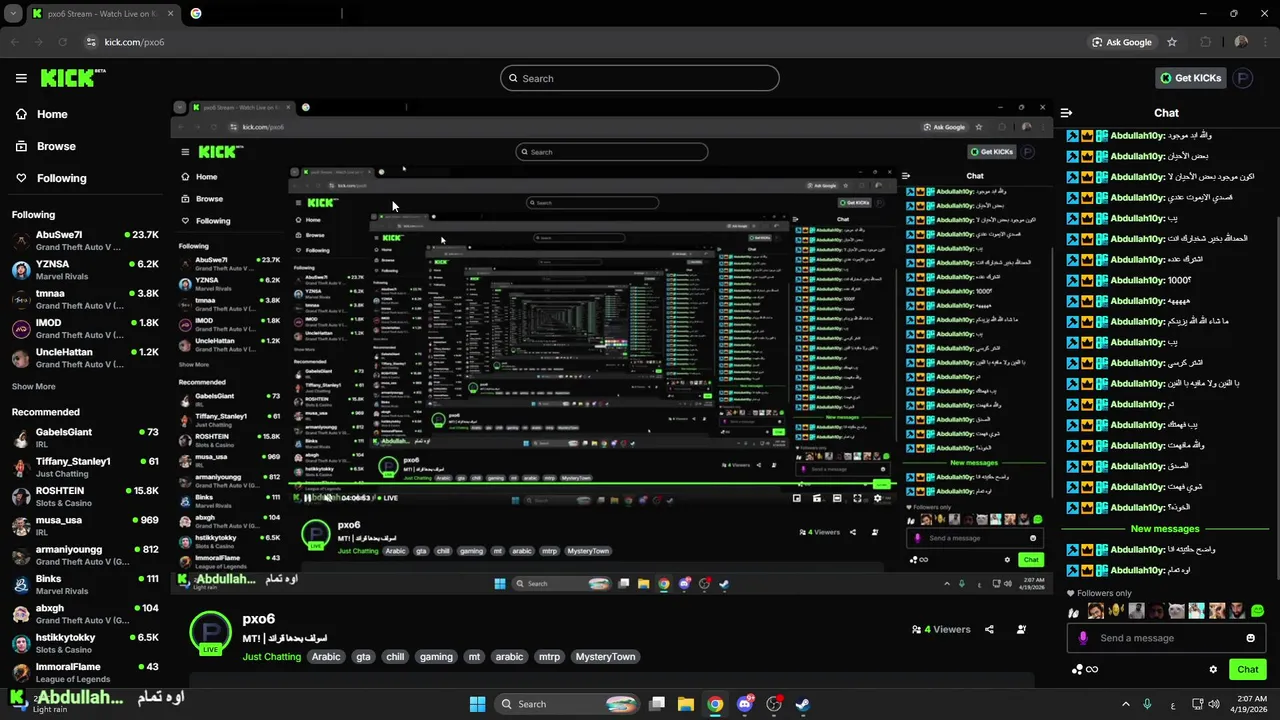The height and width of the screenshot is (720, 1280).
Task: Click the live stream video player
Action: 610,345
